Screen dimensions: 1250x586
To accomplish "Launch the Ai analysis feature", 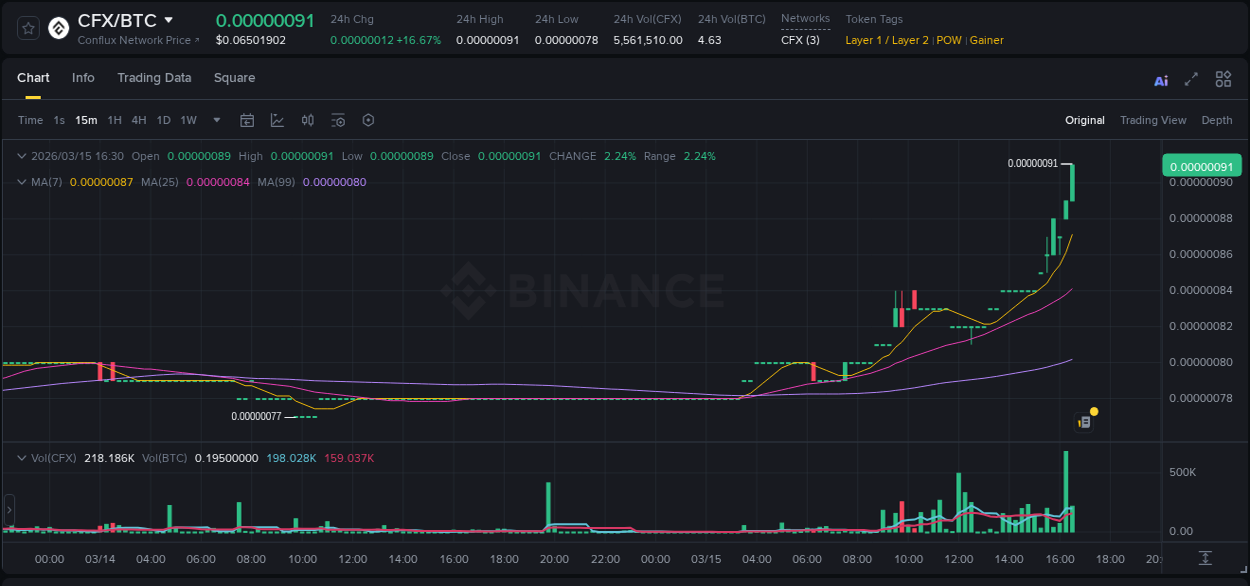I will [1160, 79].
